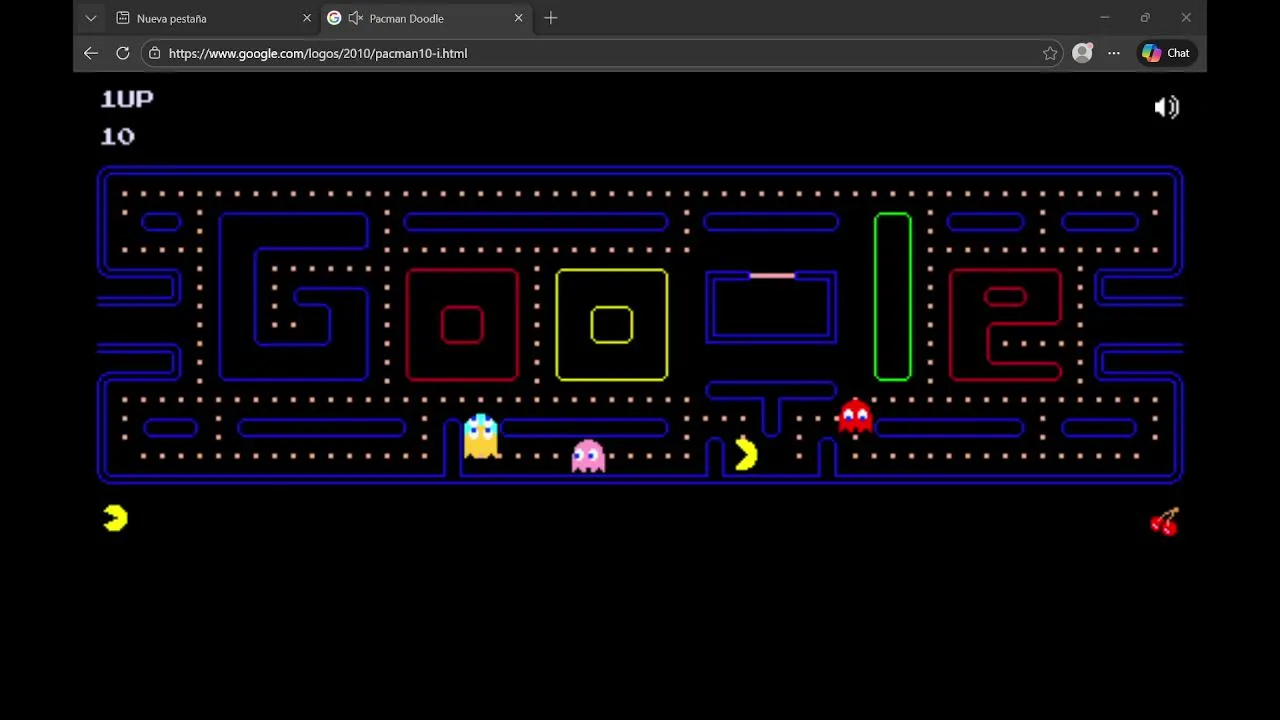Click the red ghost Blinky
This screenshot has height=720, width=1280.
point(855,415)
